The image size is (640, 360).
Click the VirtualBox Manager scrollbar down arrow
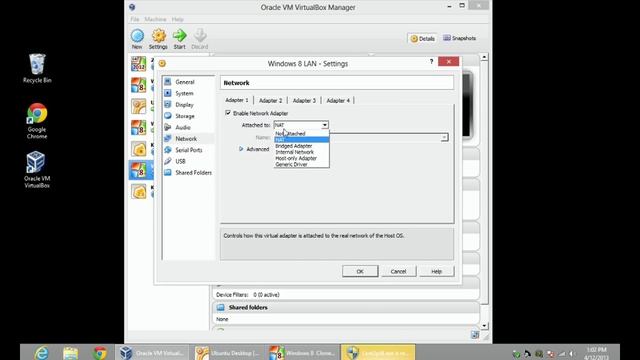pyautogui.click(x=484, y=326)
